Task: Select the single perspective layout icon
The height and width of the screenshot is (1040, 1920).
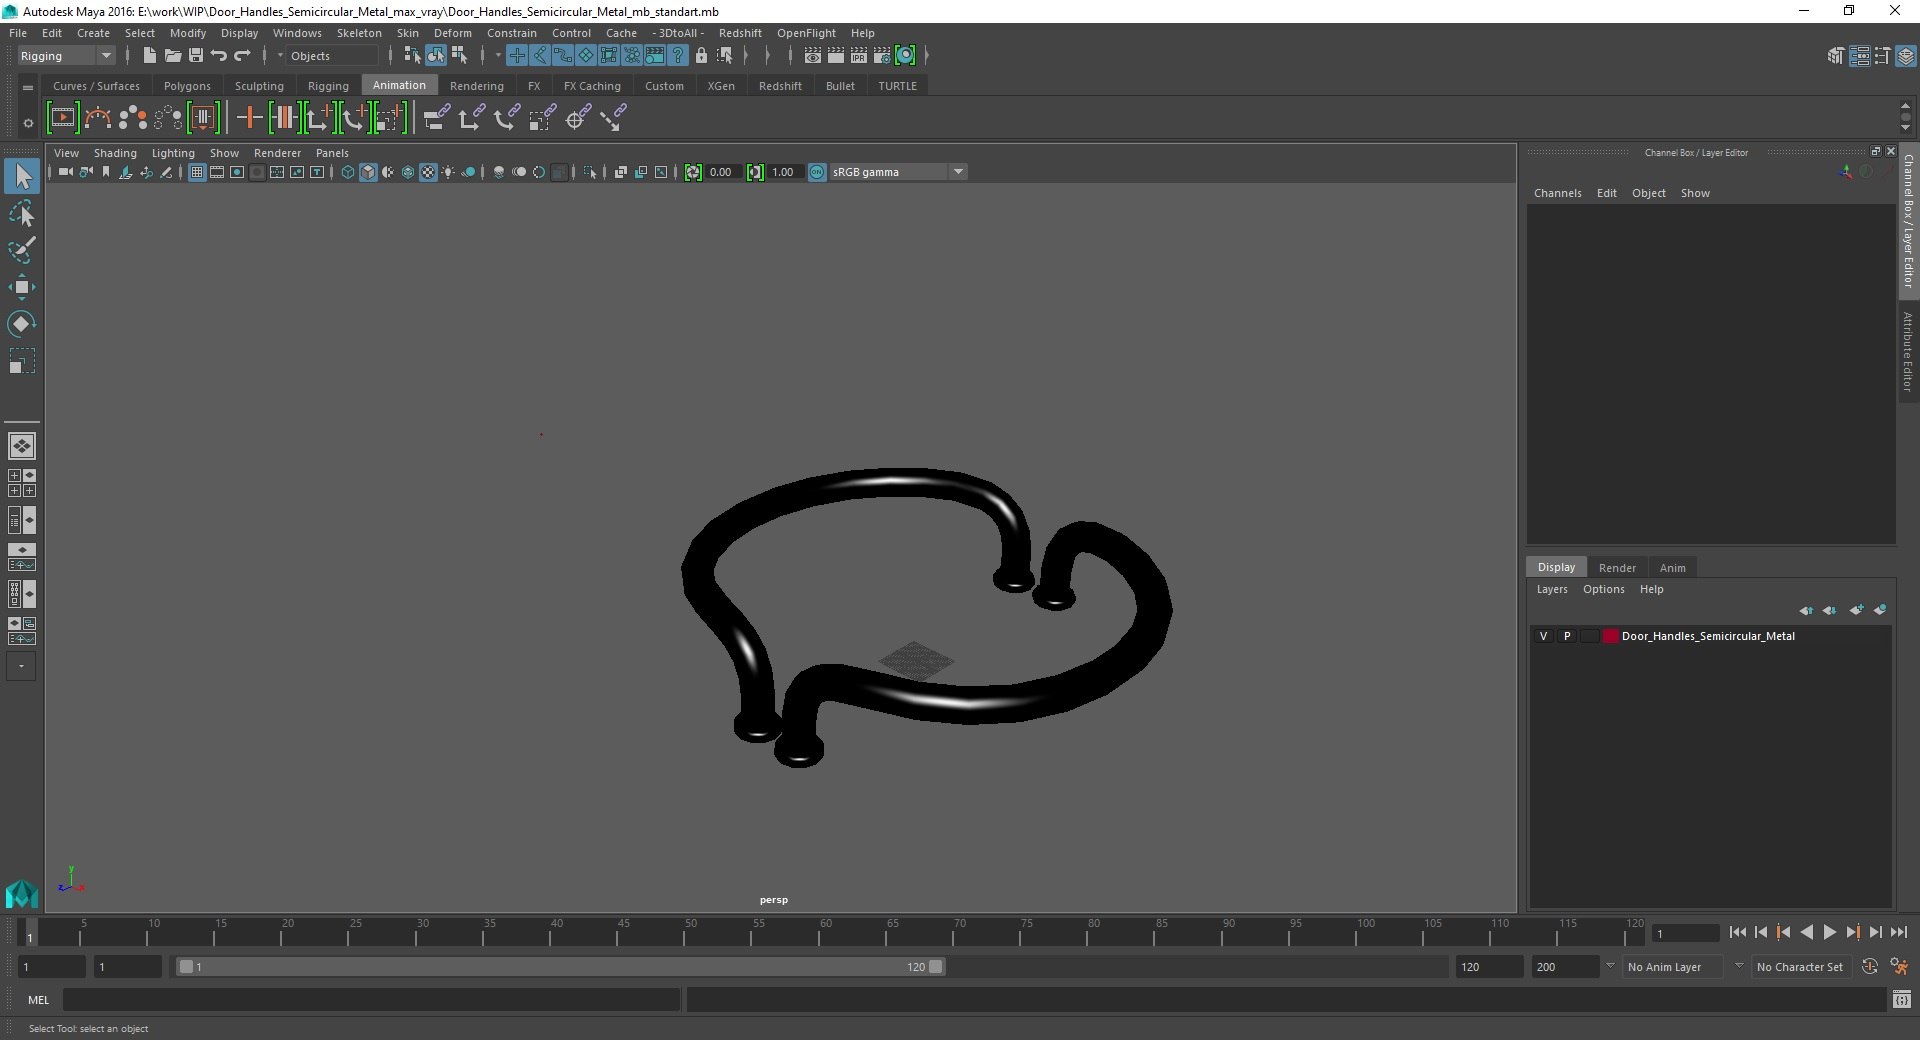Action: 21,446
